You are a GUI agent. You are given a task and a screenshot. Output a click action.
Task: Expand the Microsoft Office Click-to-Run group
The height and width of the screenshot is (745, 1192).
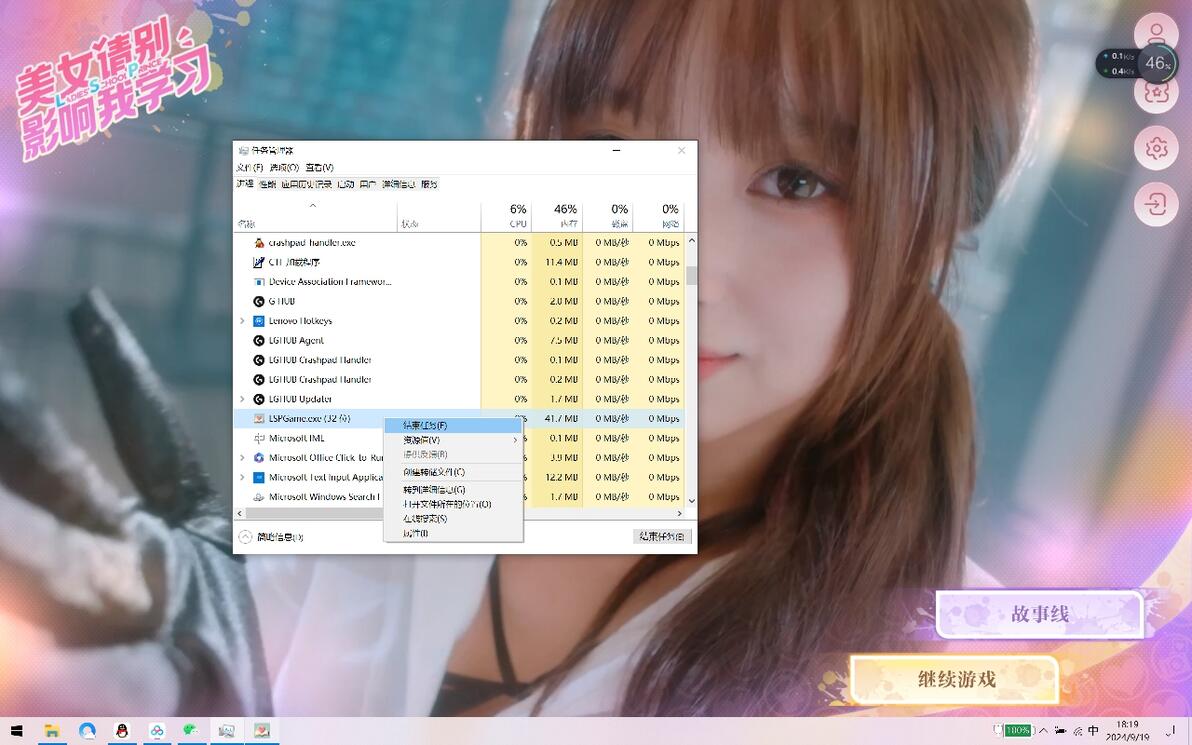[243, 458]
